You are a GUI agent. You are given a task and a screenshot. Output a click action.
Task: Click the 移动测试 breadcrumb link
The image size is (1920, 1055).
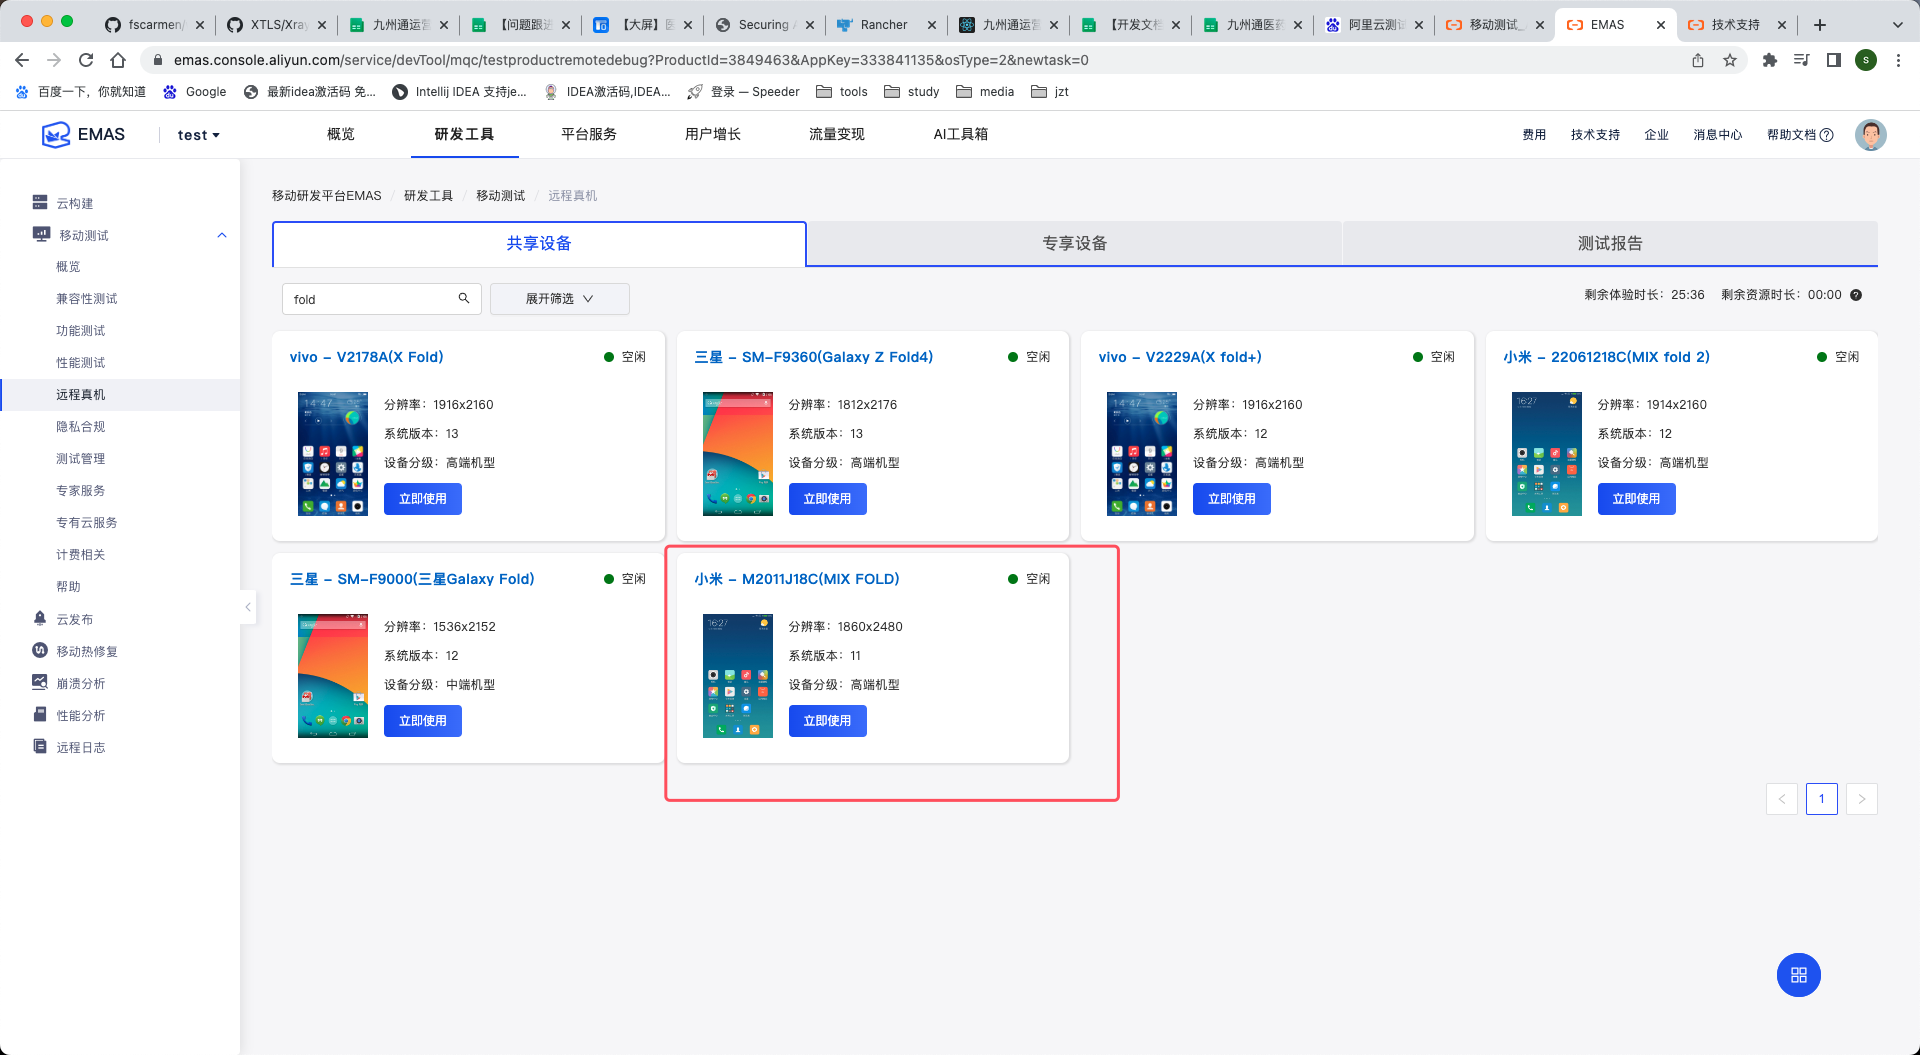[x=500, y=196]
